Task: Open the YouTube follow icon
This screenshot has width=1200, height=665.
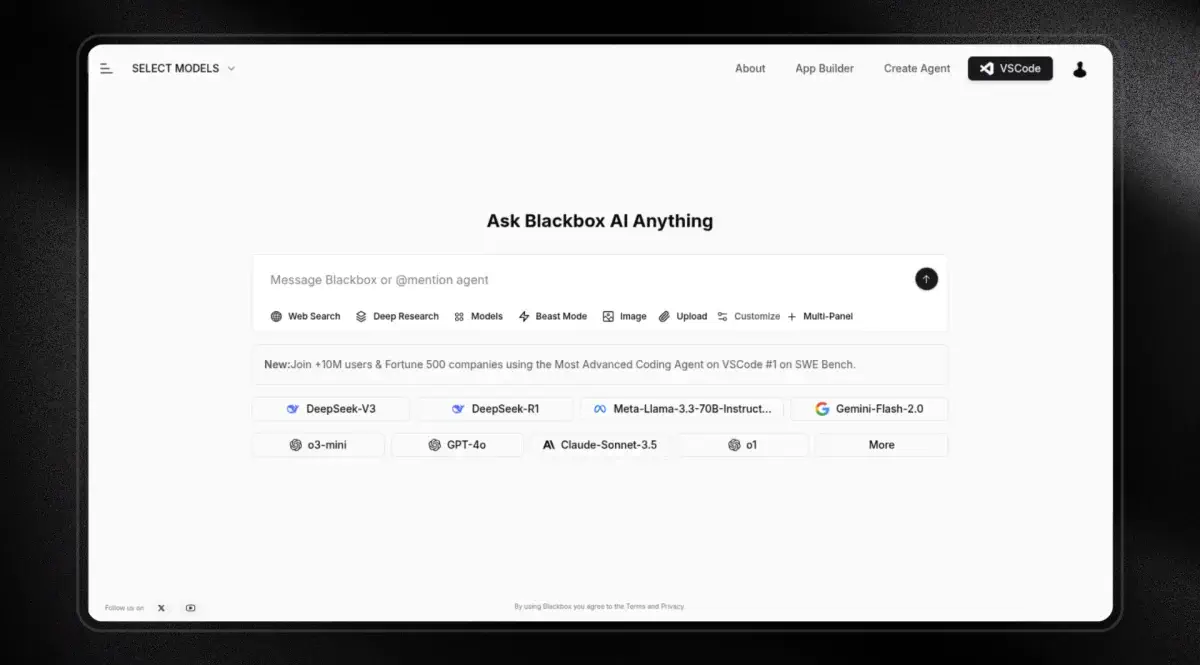Action: [x=190, y=608]
